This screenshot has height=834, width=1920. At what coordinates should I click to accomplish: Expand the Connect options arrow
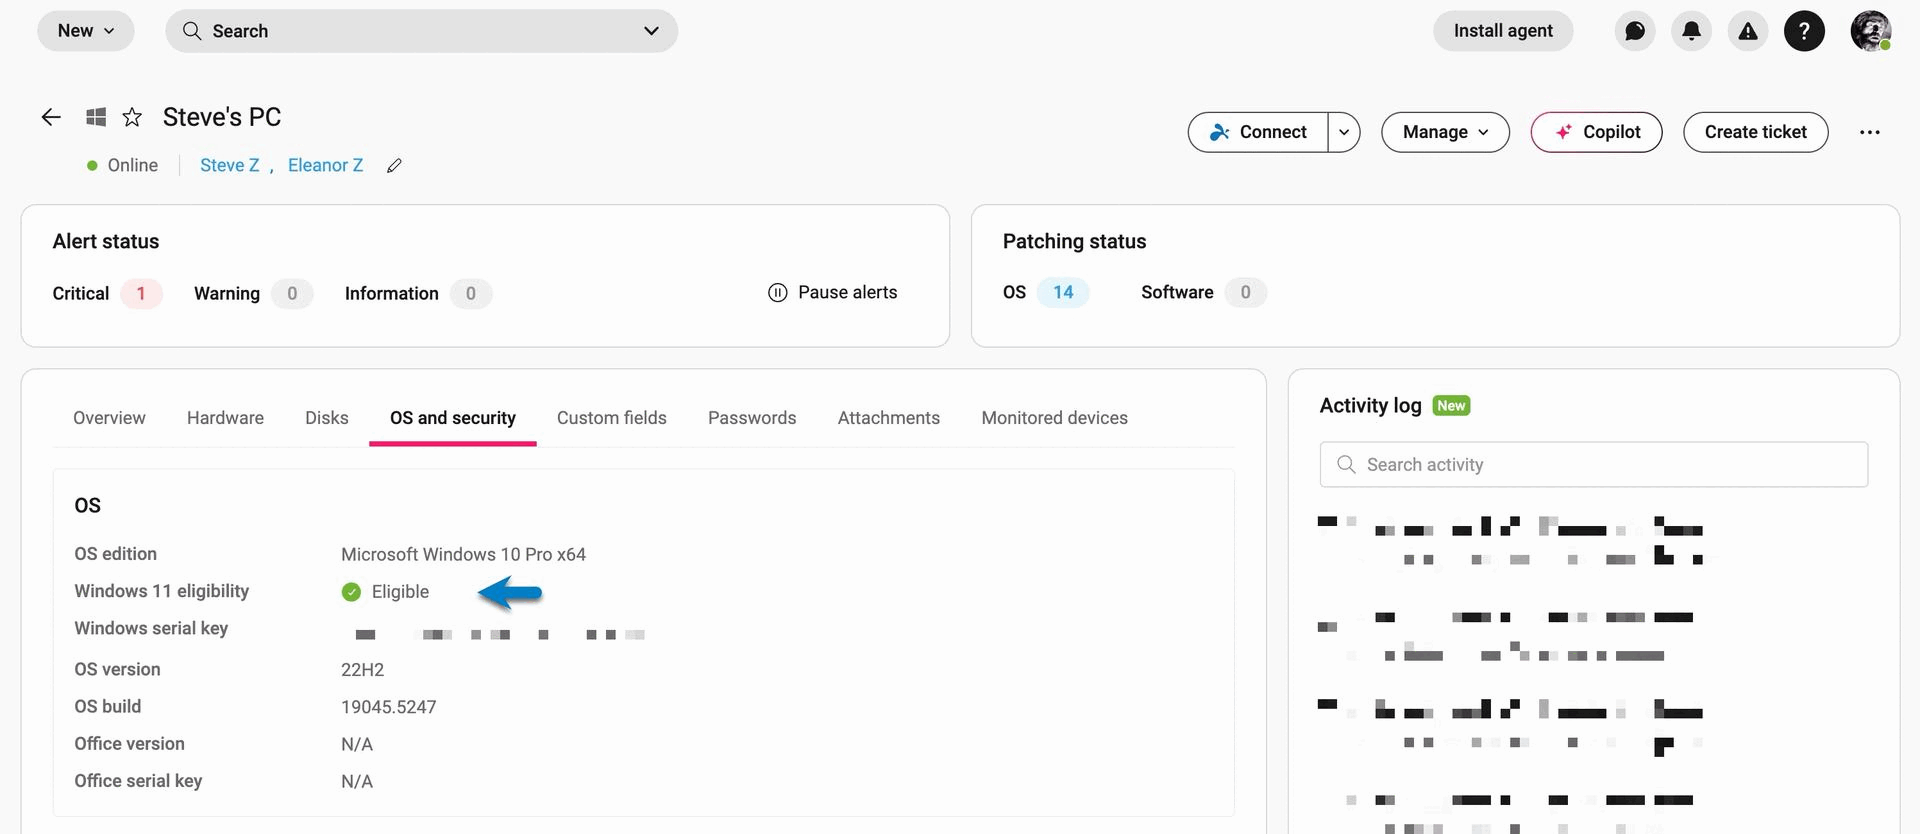tap(1344, 132)
